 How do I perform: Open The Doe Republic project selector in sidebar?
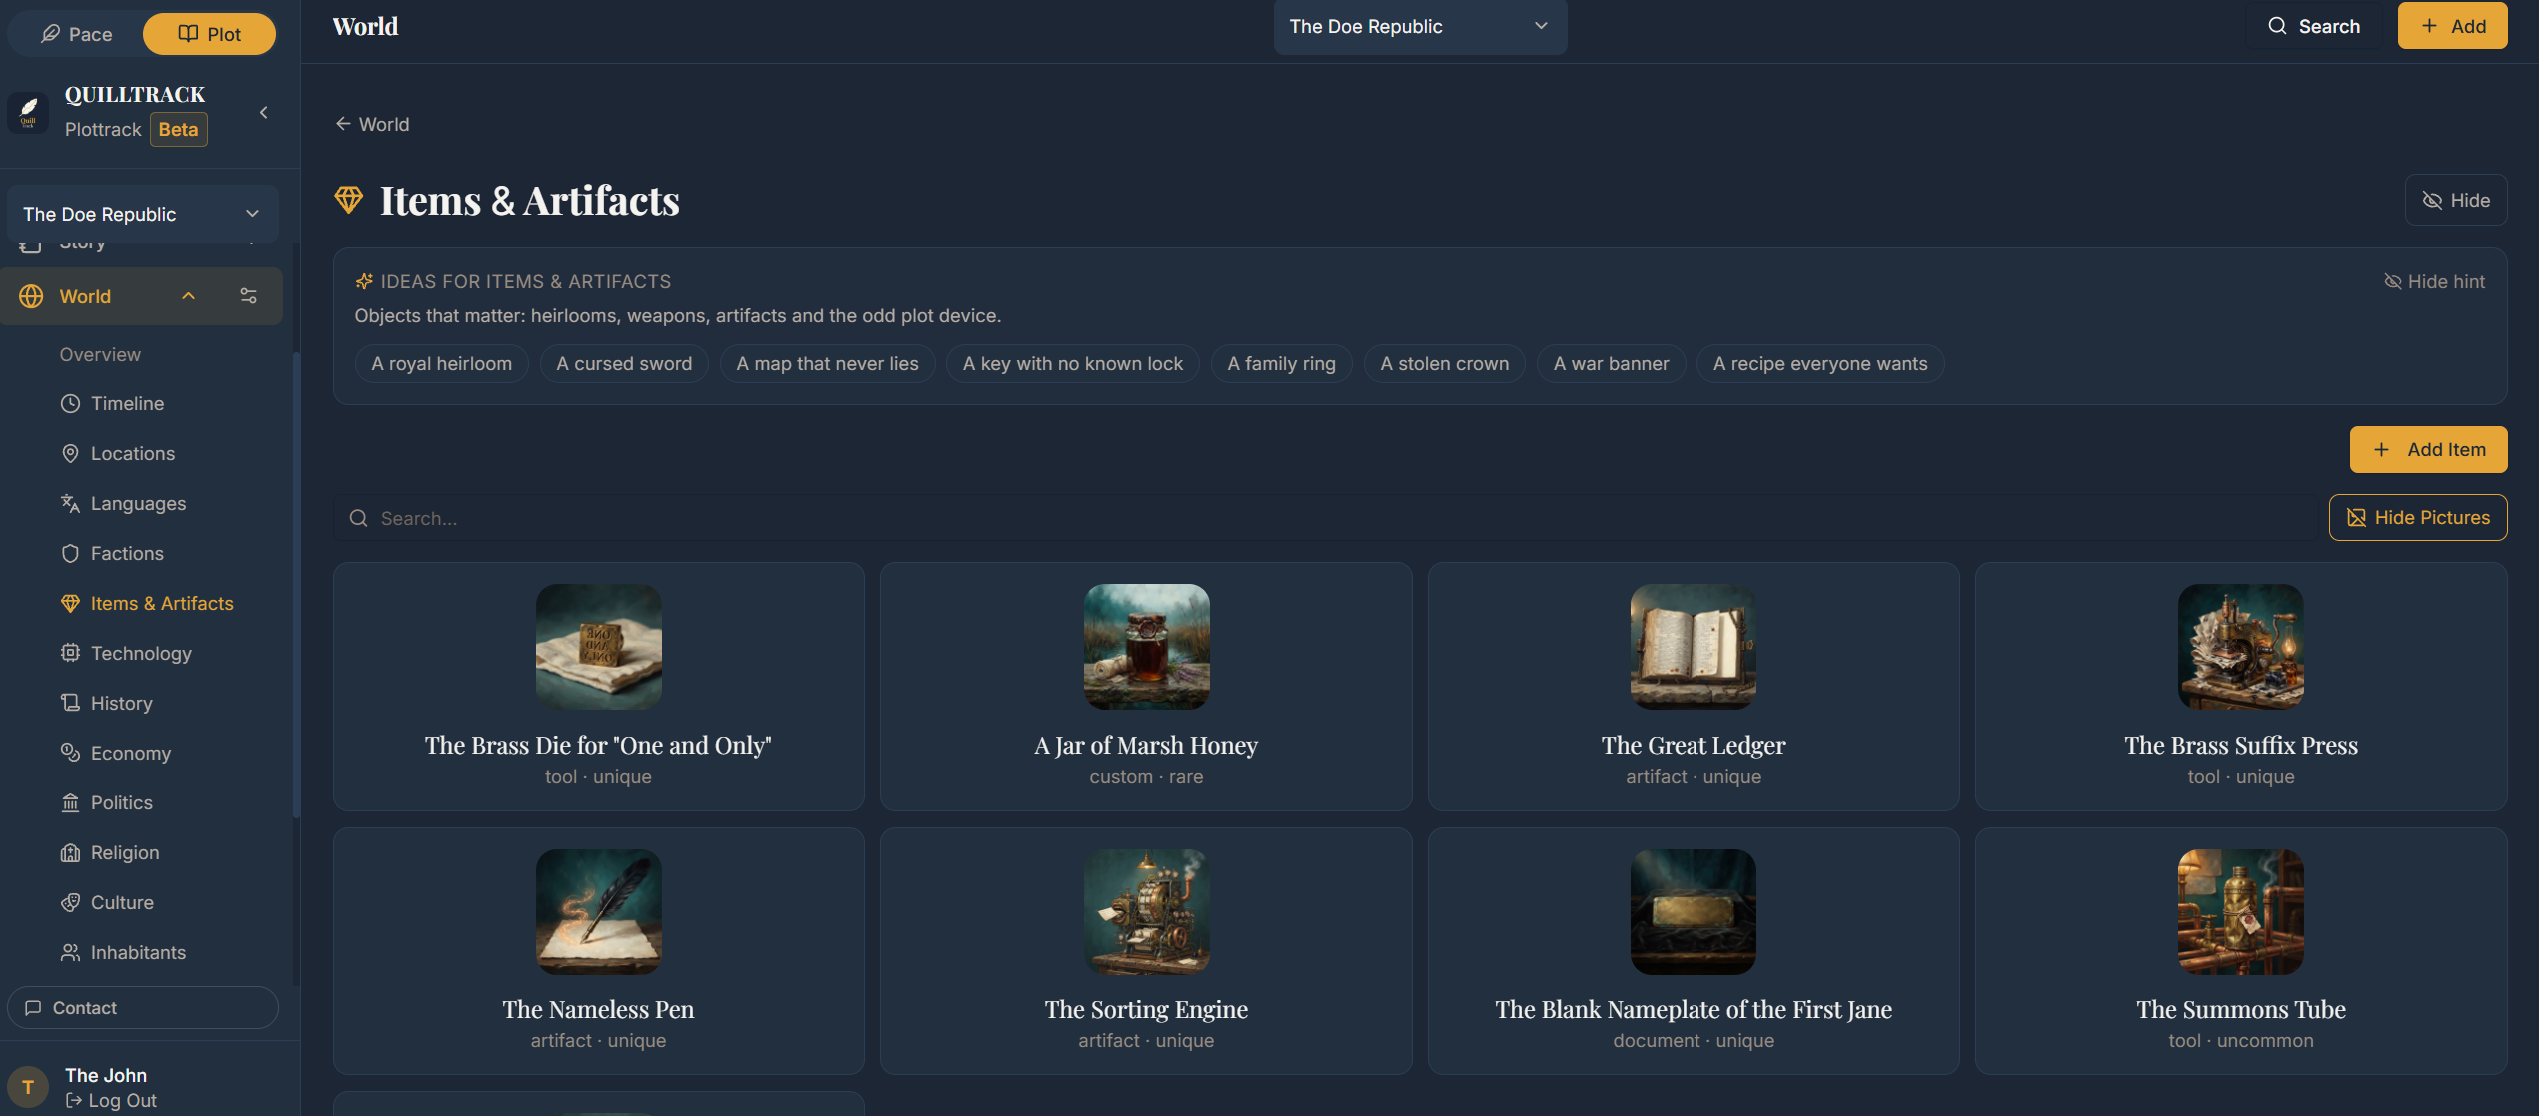pos(142,214)
